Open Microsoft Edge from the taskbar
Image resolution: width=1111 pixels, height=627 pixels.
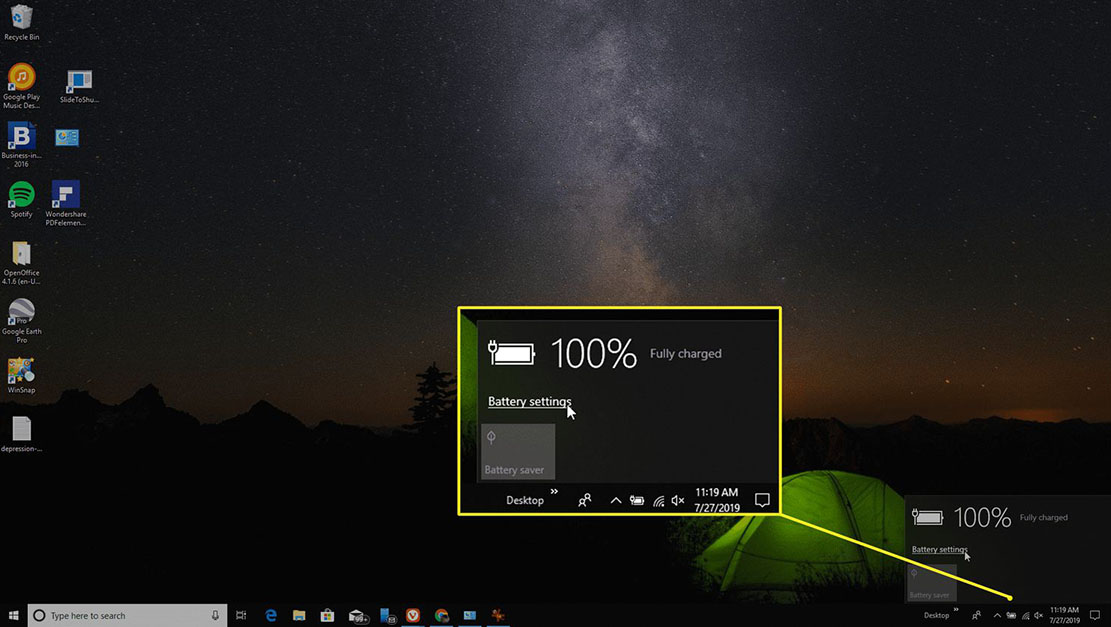click(x=271, y=615)
